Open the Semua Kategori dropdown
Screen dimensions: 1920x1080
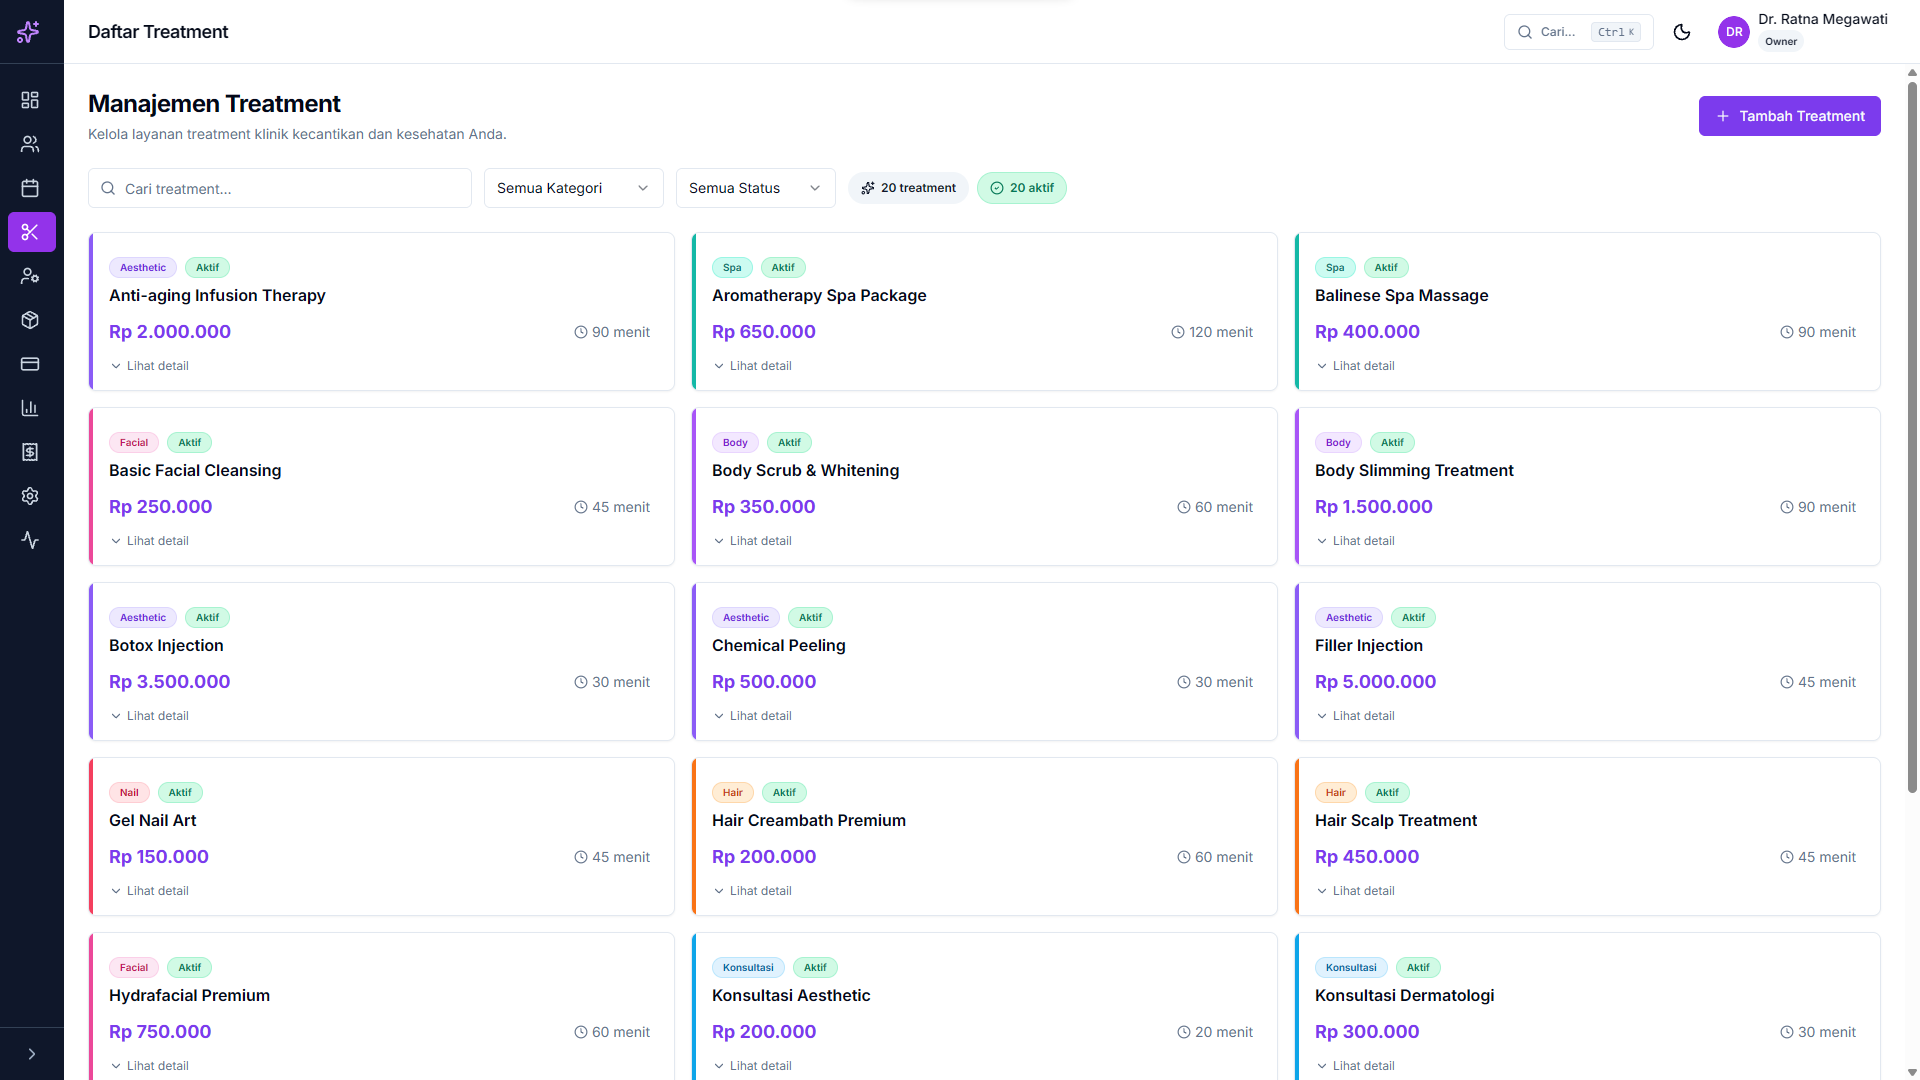coord(573,188)
